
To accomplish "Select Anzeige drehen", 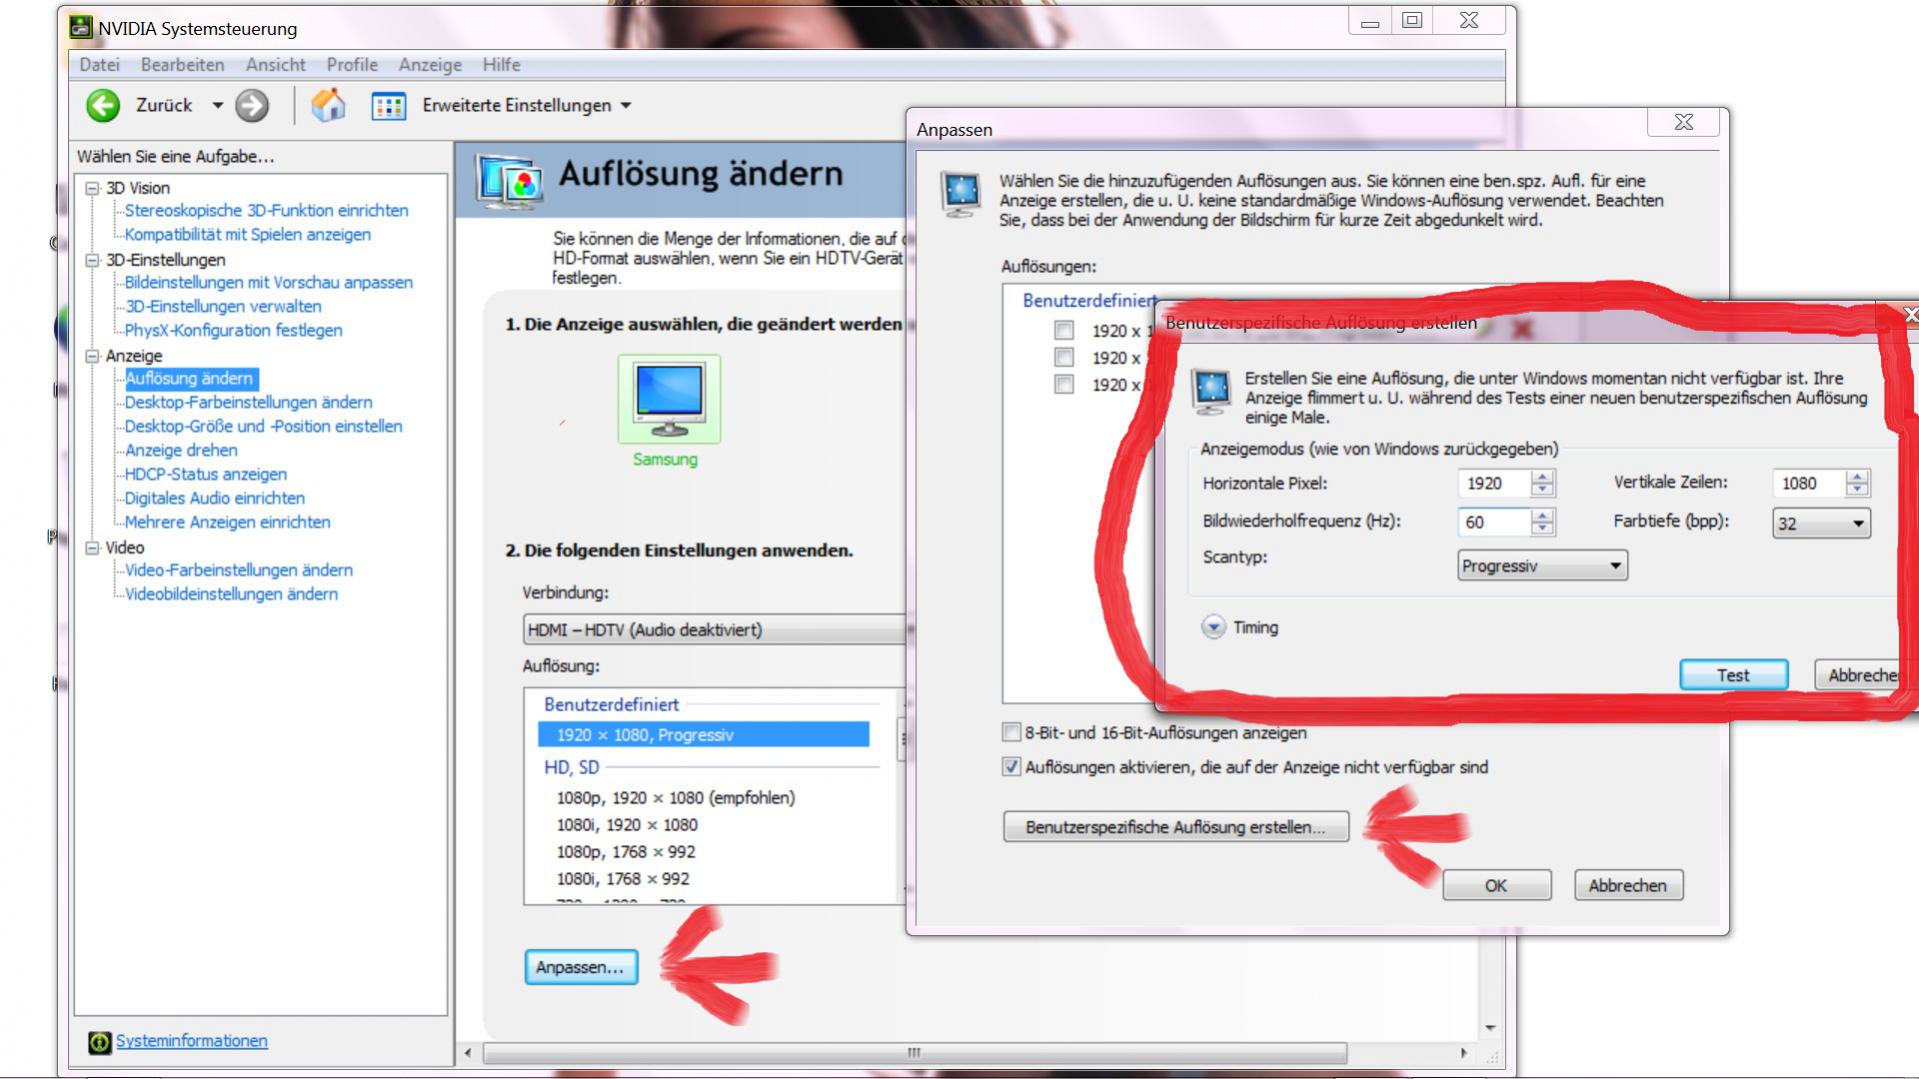I will coord(181,450).
